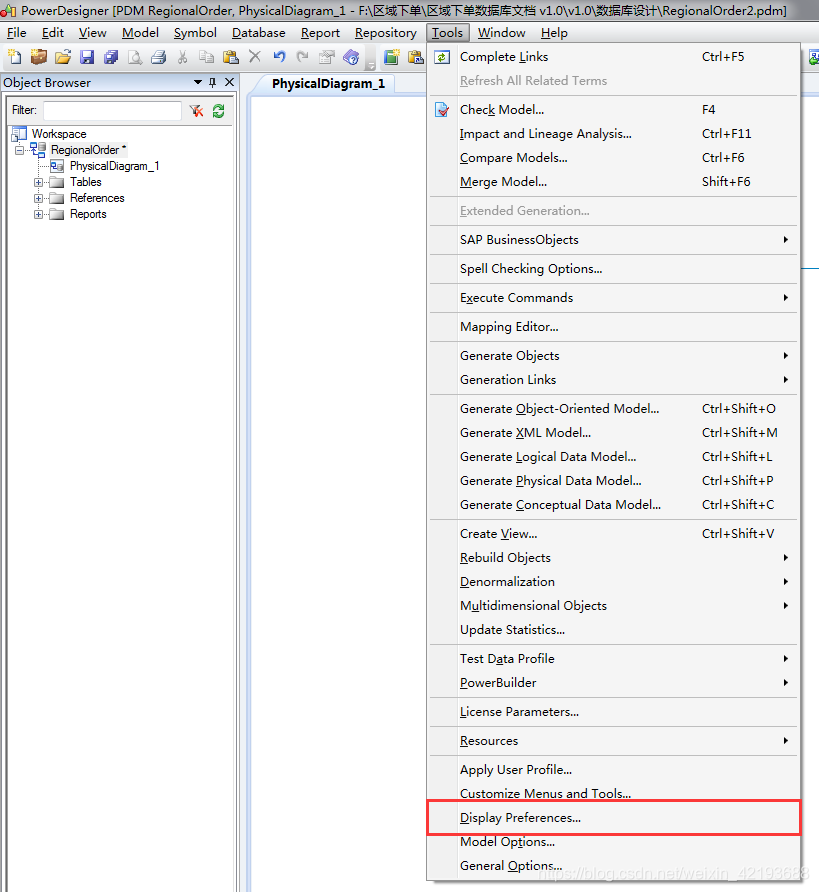The width and height of the screenshot is (819, 892).
Task: Open Display Preferences
Action: 614,817
